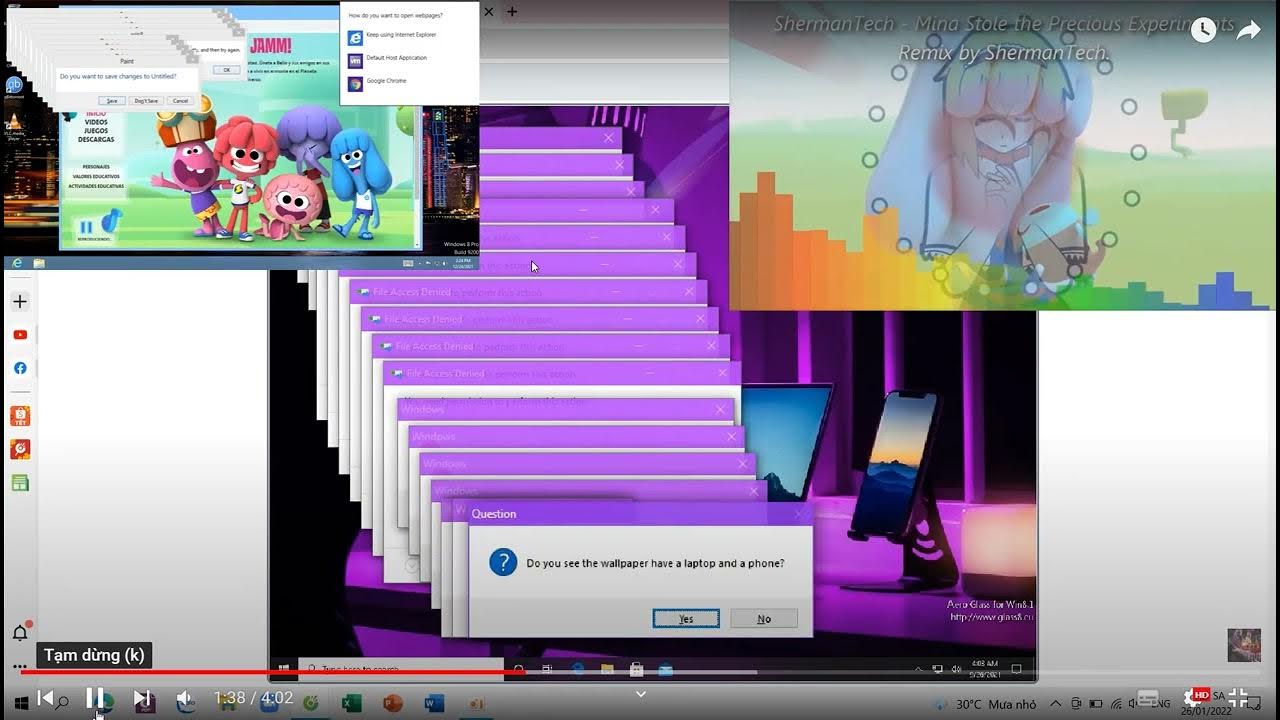Open the DESCARGAS menu on the Jamm page
The image size is (1280, 720).
[96, 139]
